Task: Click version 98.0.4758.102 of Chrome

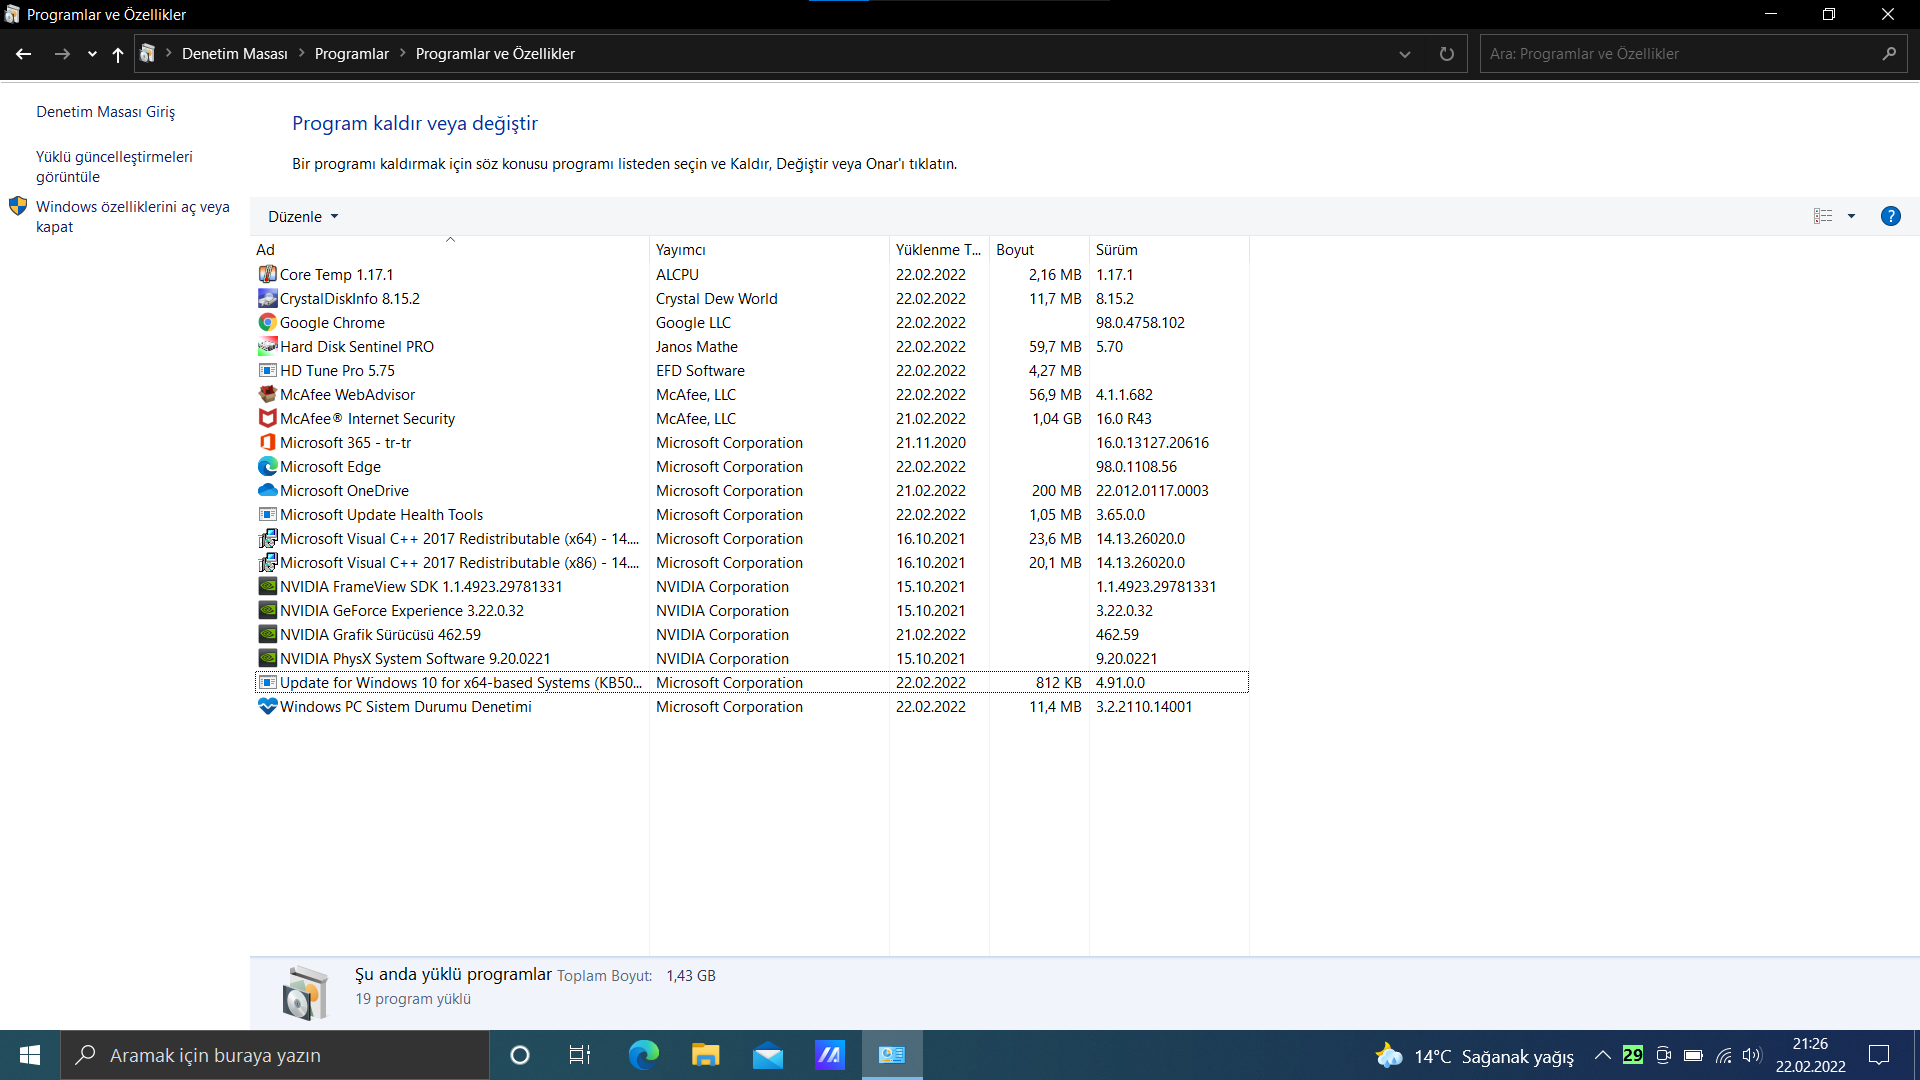Action: (x=1140, y=323)
